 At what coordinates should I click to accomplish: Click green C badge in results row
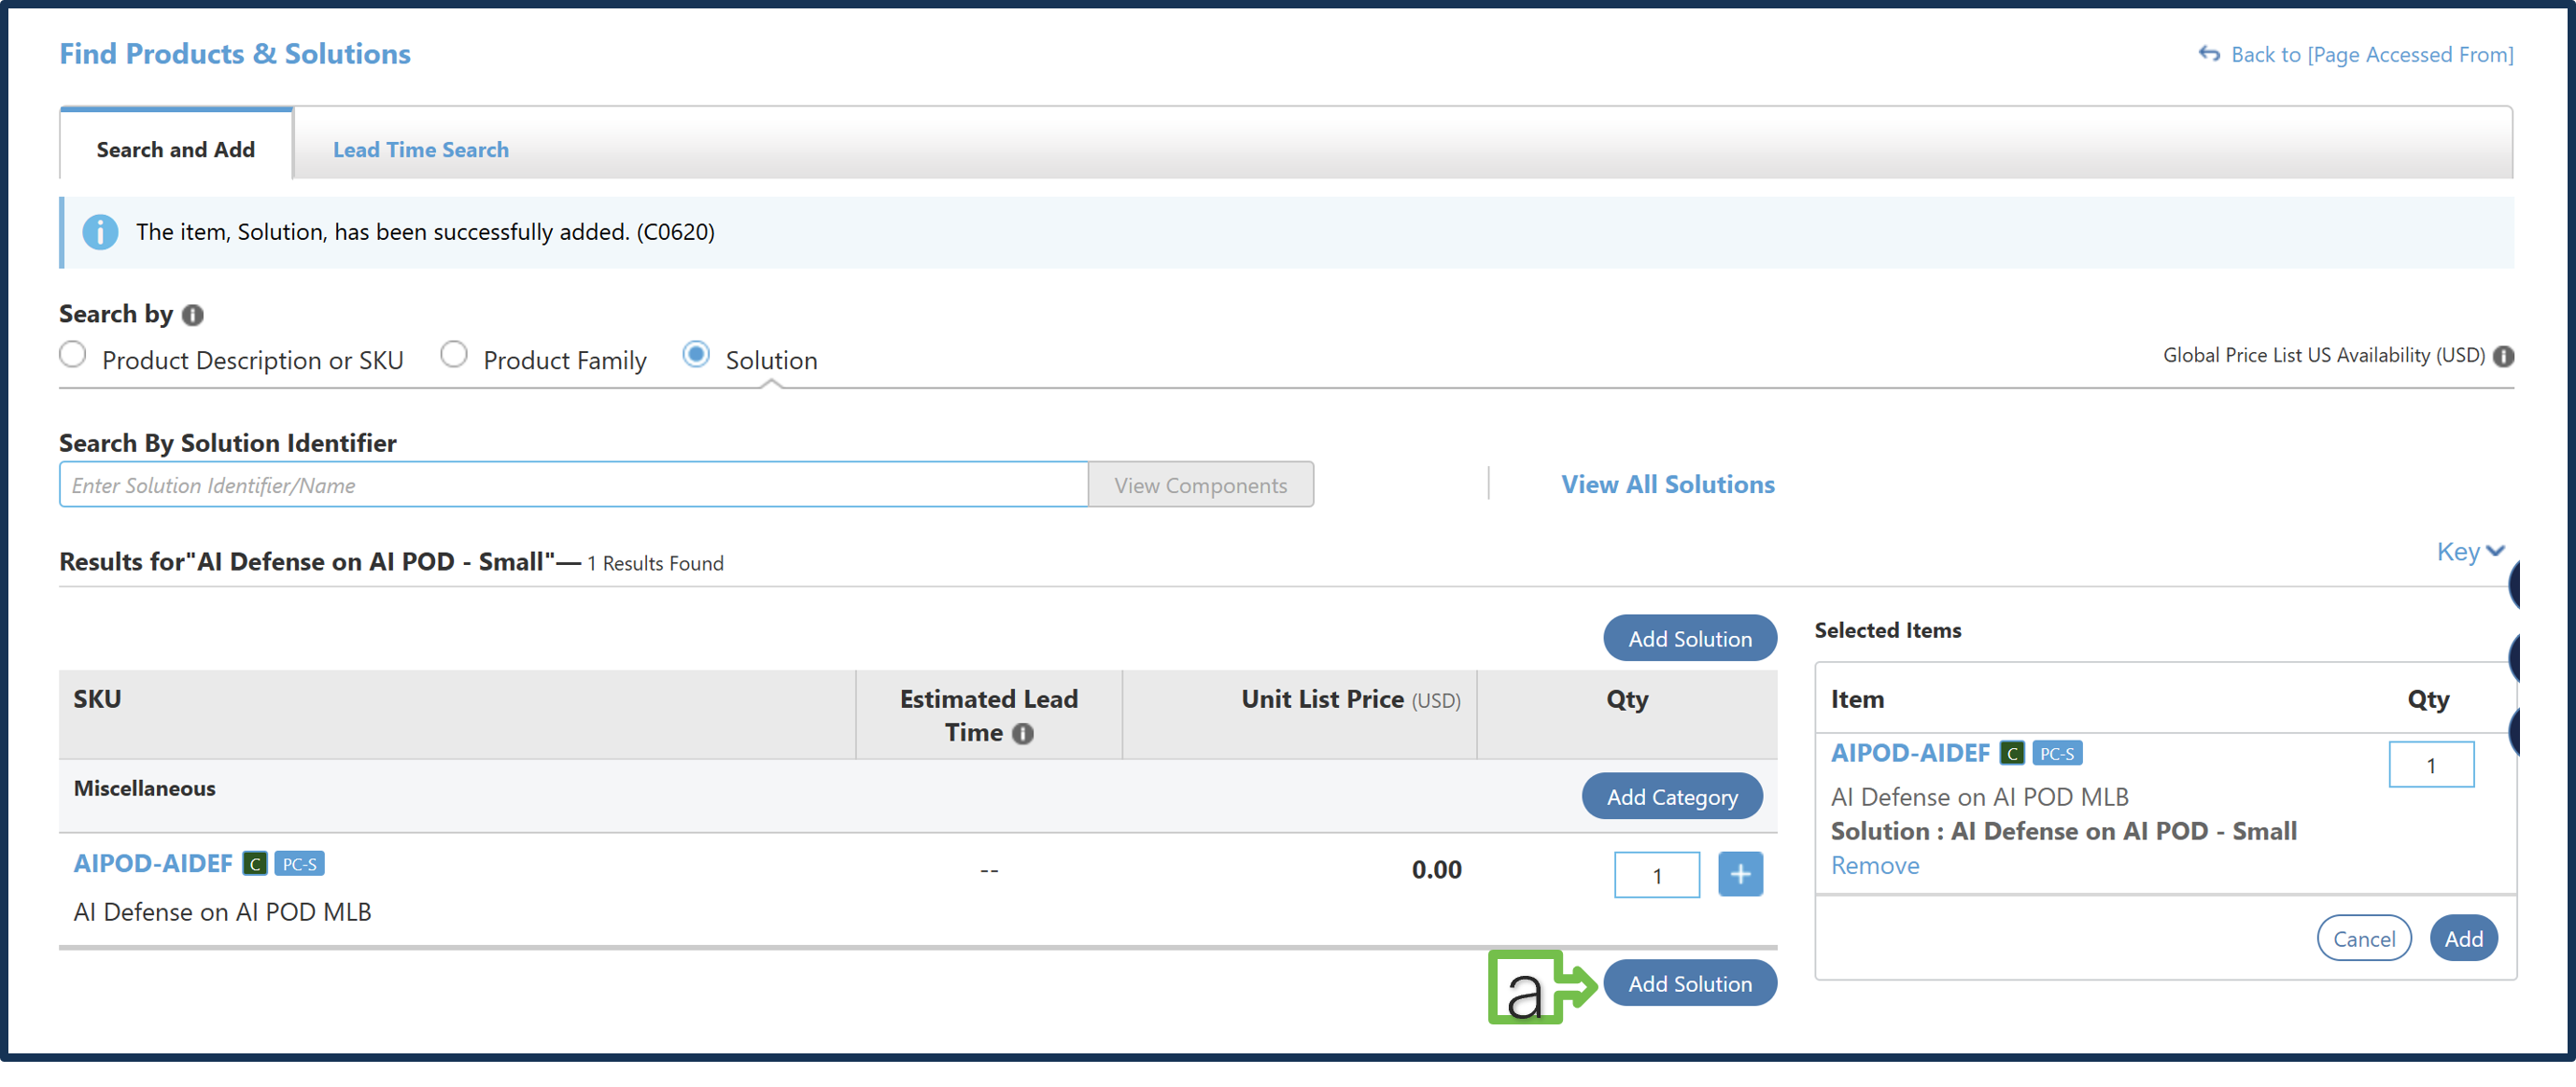point(255,863)
